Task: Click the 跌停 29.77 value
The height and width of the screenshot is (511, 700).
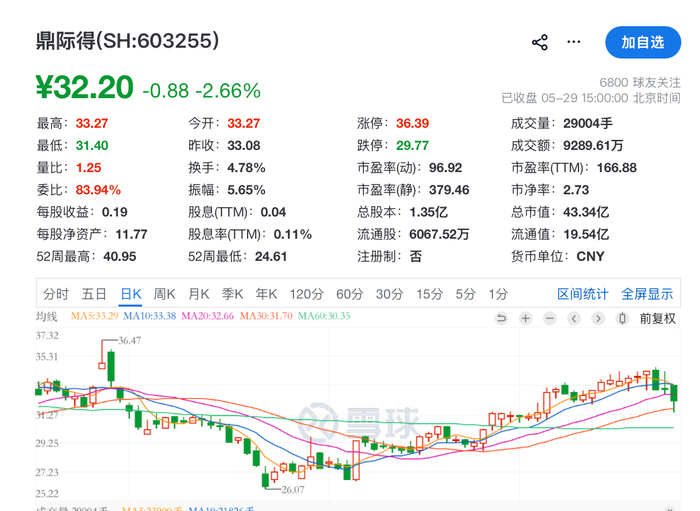Action: click(x=412, y=145)
